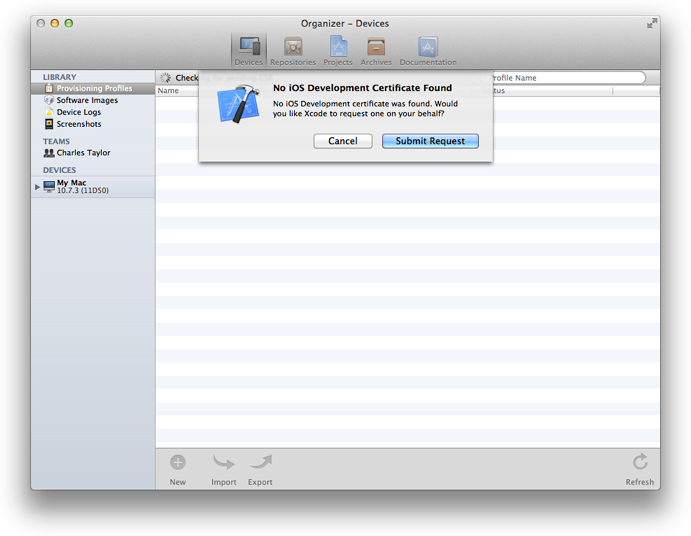Open the Projects organizer icon

point(338,51)
